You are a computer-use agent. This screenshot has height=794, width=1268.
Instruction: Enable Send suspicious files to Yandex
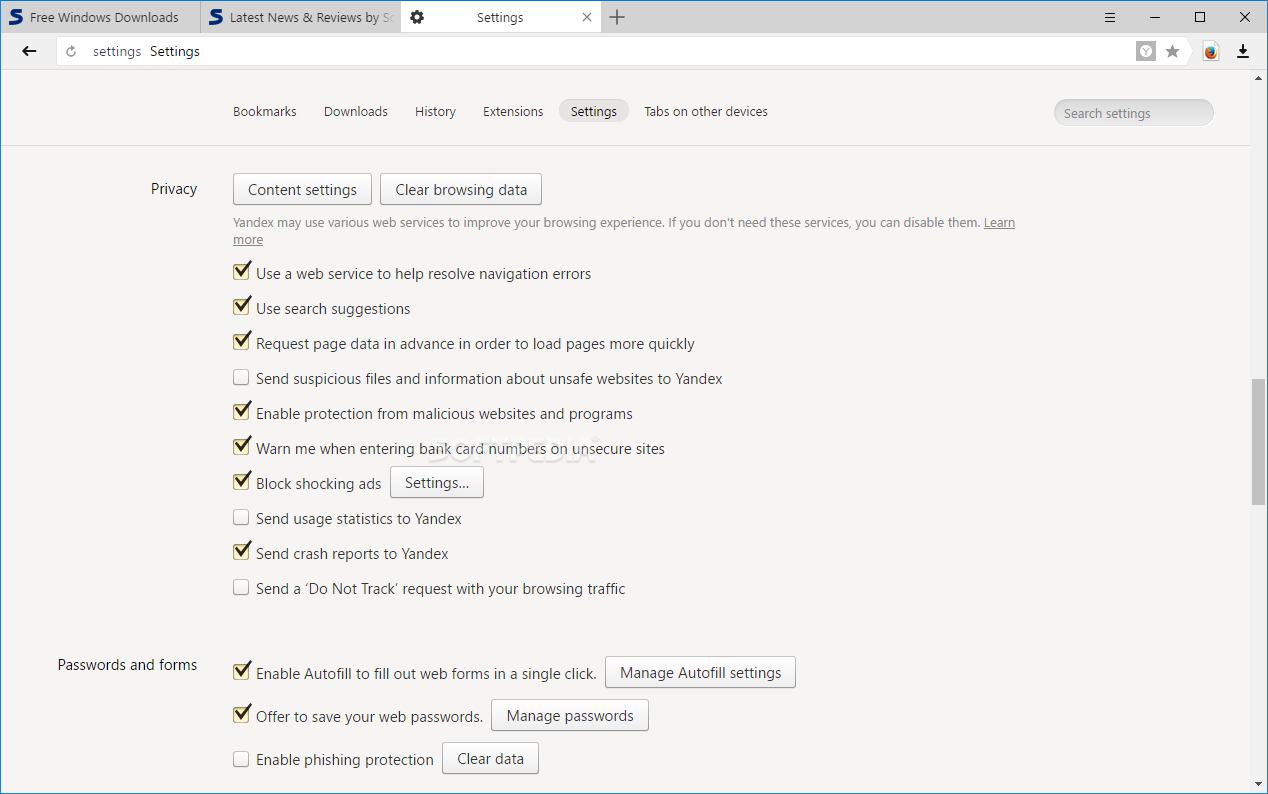coord(241,377)
